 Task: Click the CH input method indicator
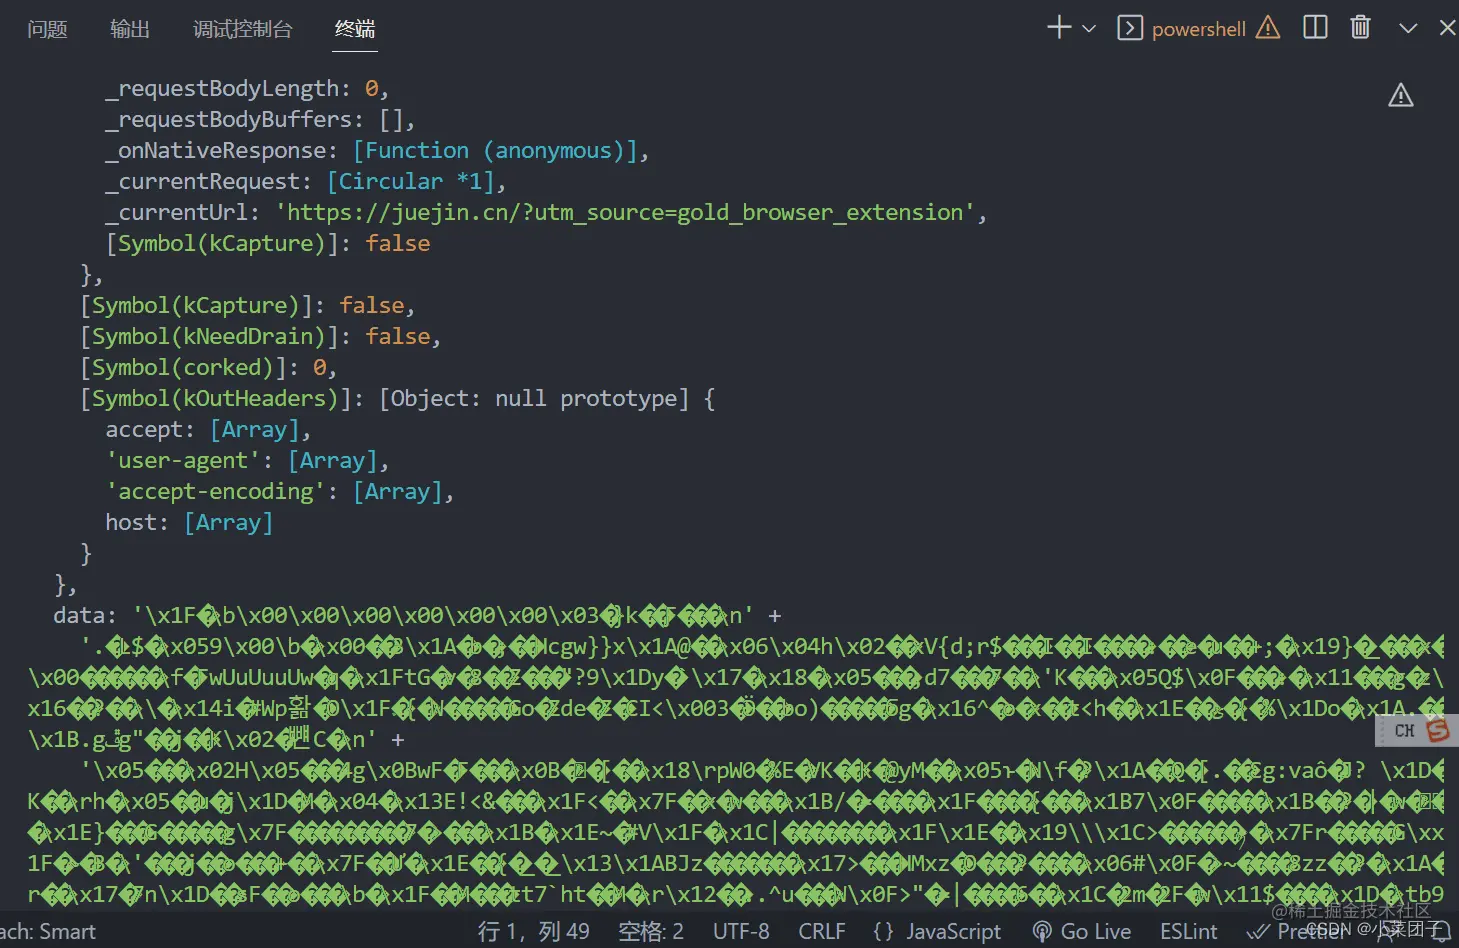(1404, 731)
